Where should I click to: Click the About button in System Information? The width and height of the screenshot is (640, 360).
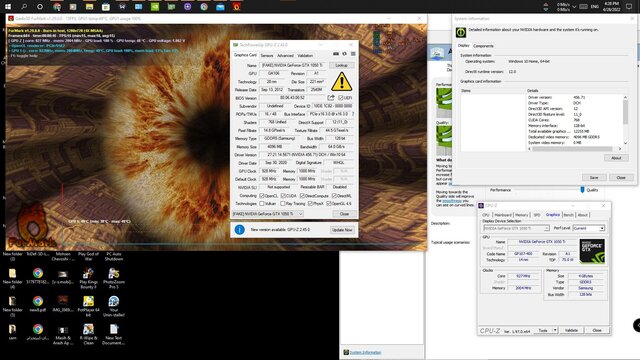(x=616, y=158)
